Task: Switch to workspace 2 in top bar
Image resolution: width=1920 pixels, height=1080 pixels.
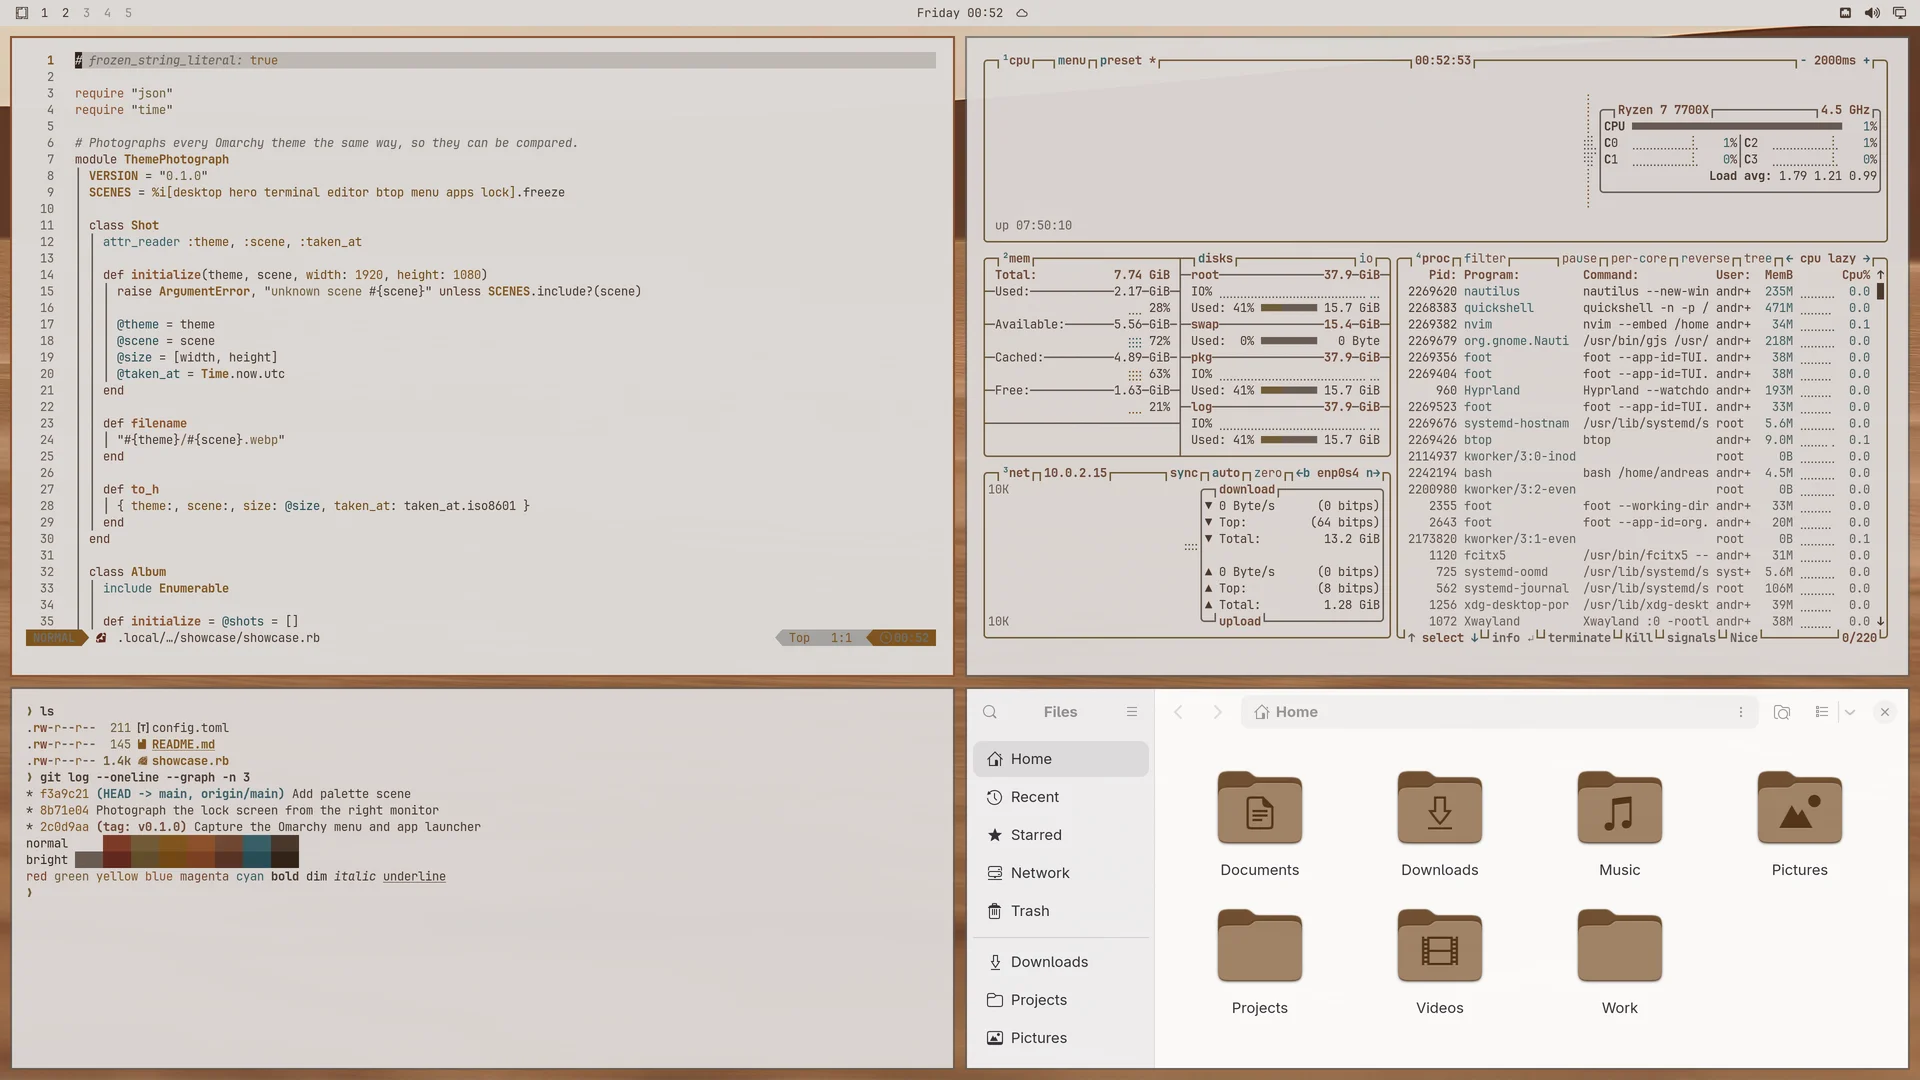Action: tap(65, 13)
